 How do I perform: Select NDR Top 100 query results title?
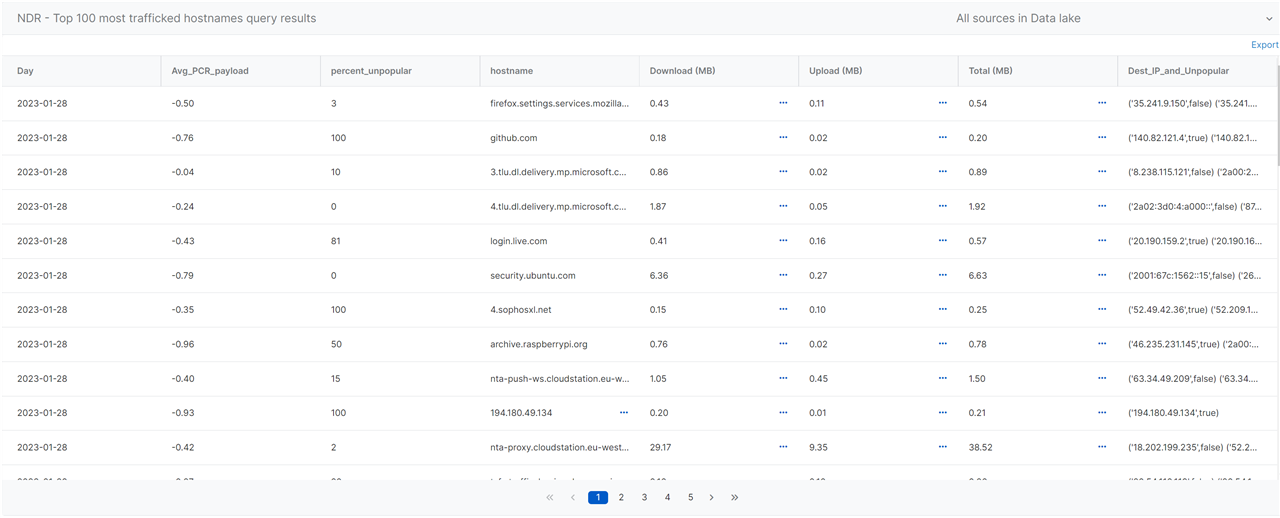pos(166,18)
